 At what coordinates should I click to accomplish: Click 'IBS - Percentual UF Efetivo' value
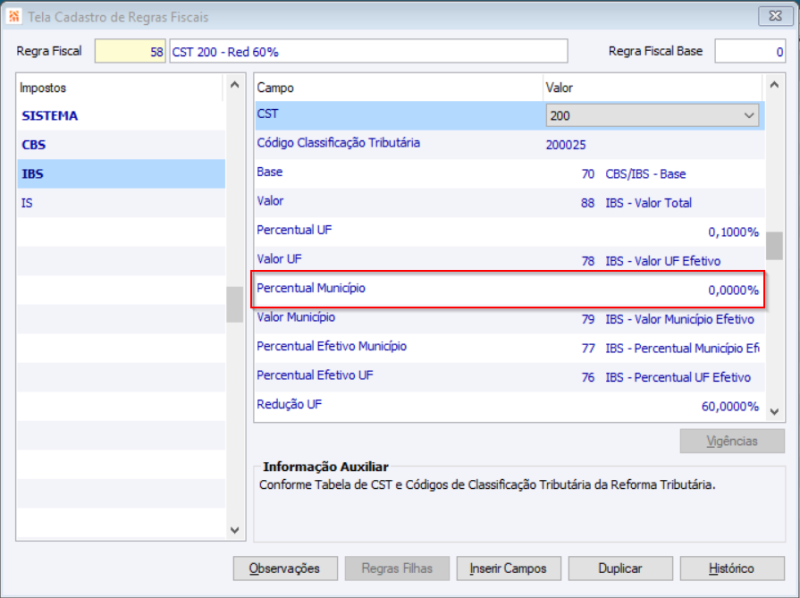[678, 378]
